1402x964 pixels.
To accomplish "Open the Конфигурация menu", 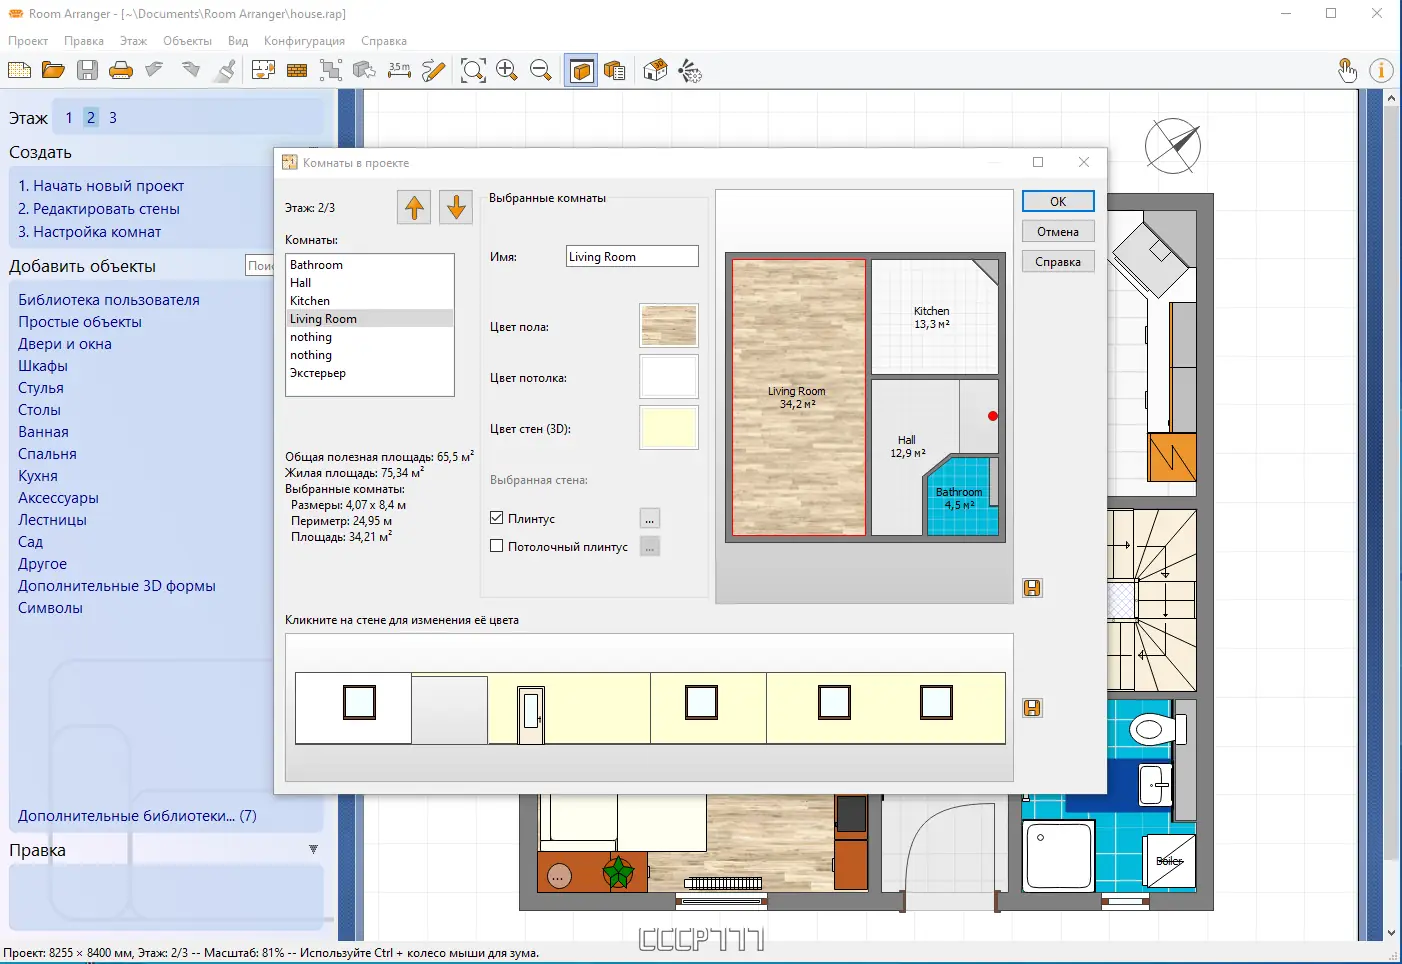I will pyautogui.click(x=304, y=41).
